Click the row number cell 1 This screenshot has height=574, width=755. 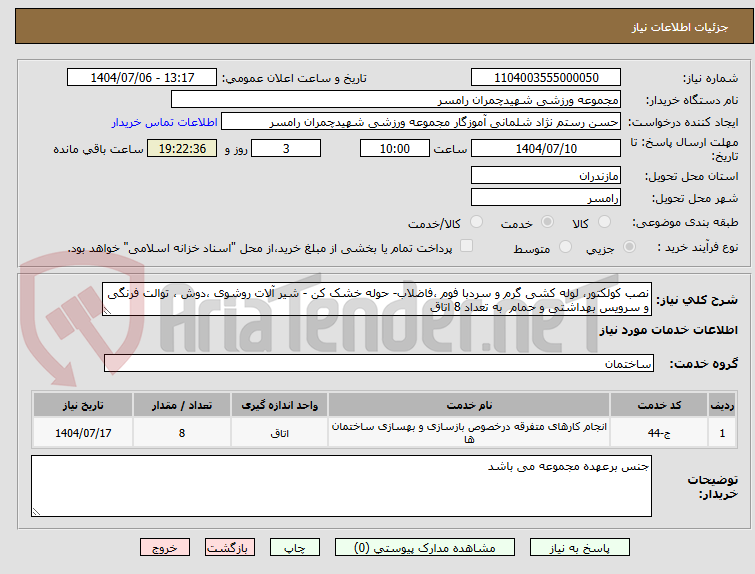pyautogui.click(x=722, y=433)
